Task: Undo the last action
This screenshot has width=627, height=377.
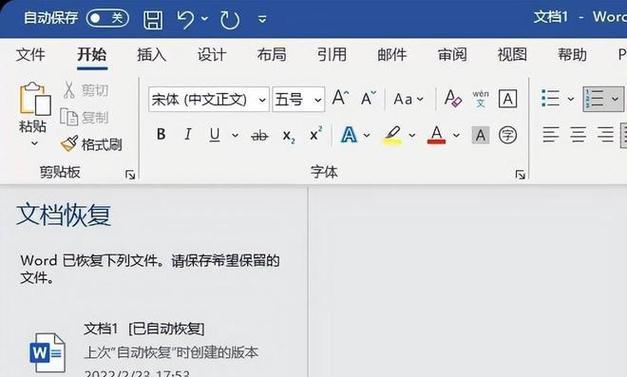Action: pos(185,19)
